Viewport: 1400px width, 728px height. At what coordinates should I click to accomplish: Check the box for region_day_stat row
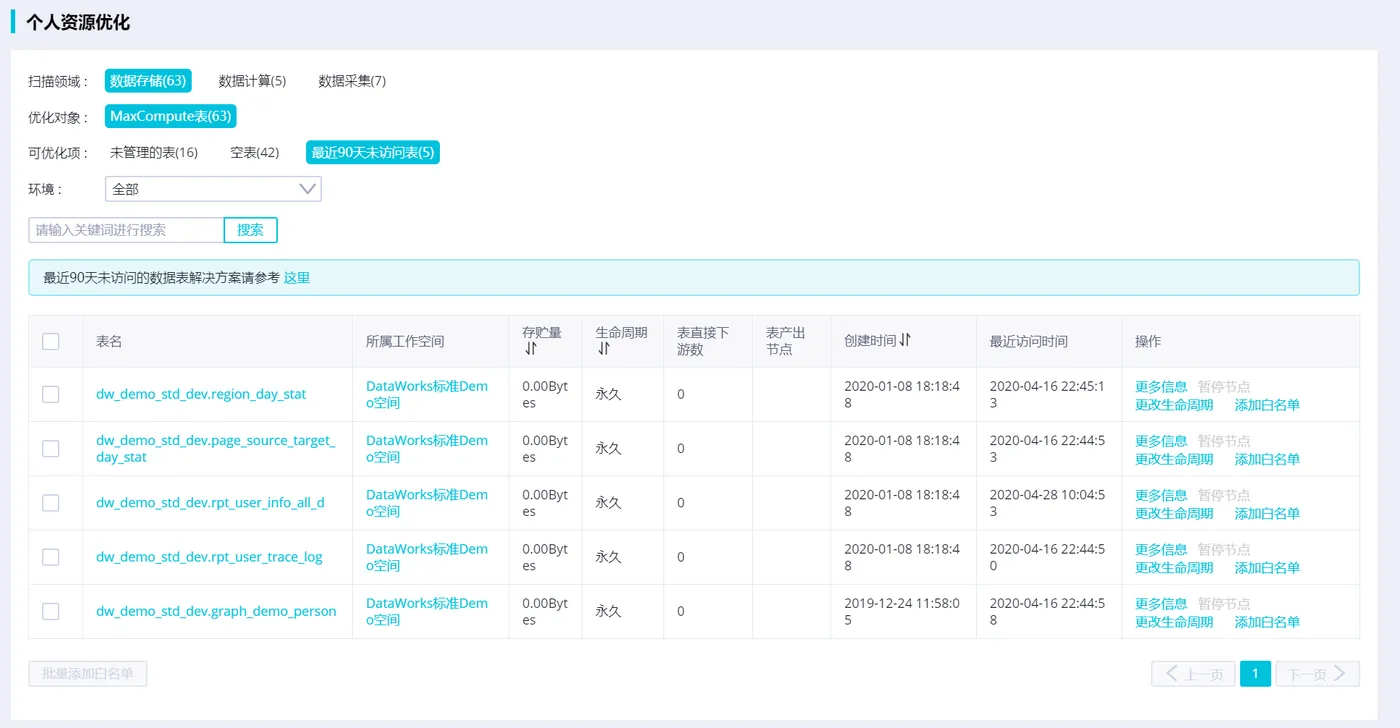click(x=51, y=394)
